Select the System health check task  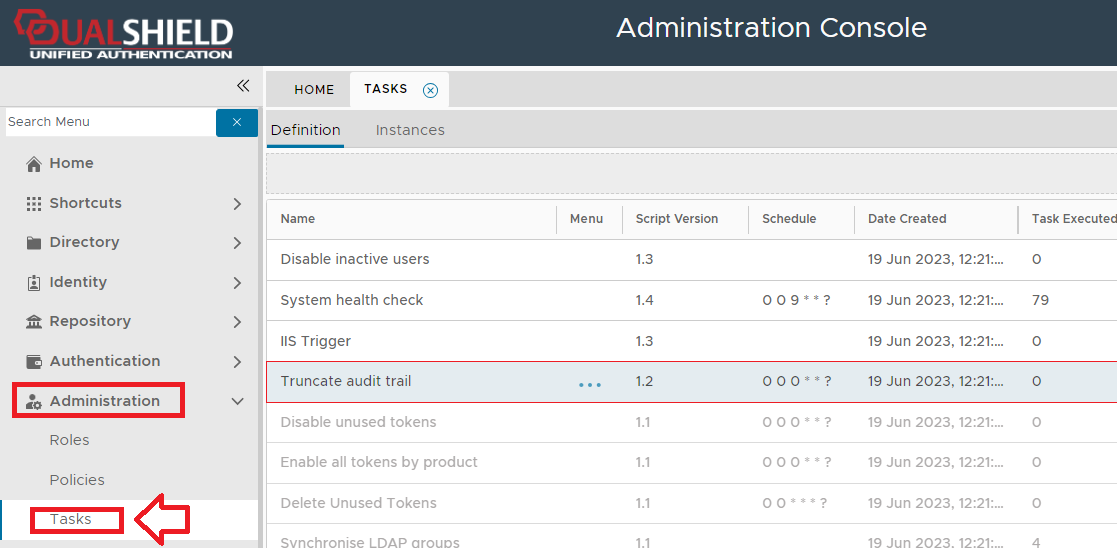point(352,300)
